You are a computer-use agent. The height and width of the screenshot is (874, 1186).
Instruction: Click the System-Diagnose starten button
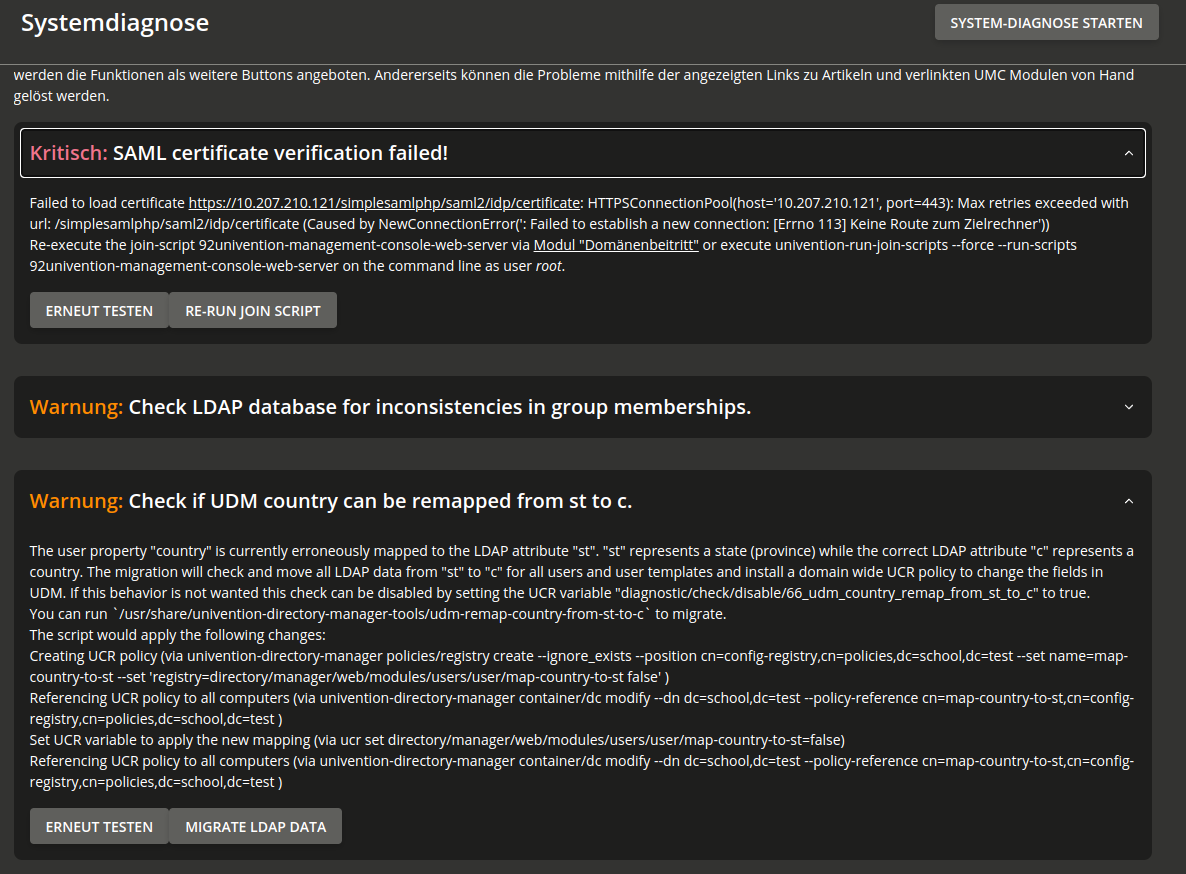[x=1046, y=23]
